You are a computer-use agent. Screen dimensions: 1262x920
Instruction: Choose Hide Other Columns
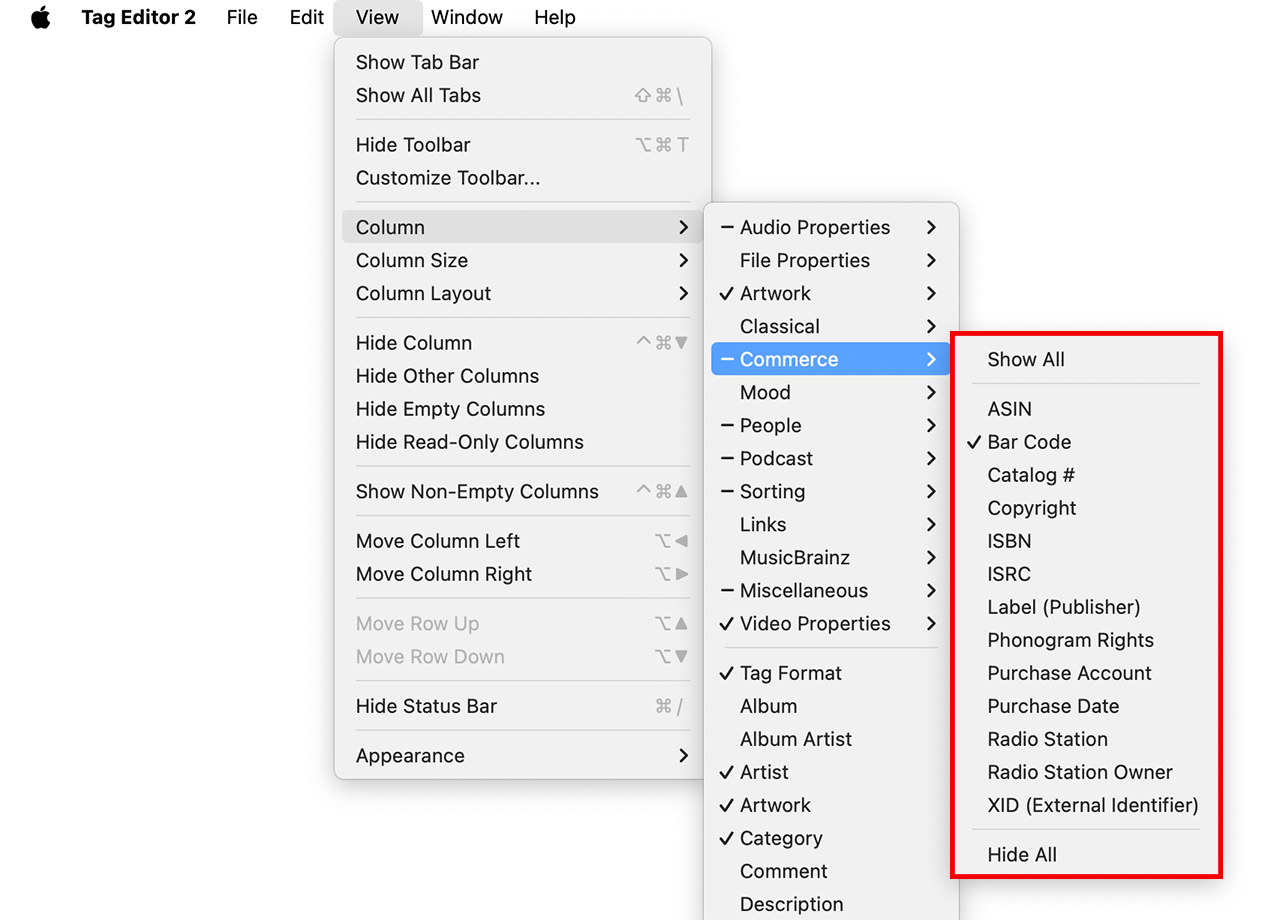click(522, 376)
